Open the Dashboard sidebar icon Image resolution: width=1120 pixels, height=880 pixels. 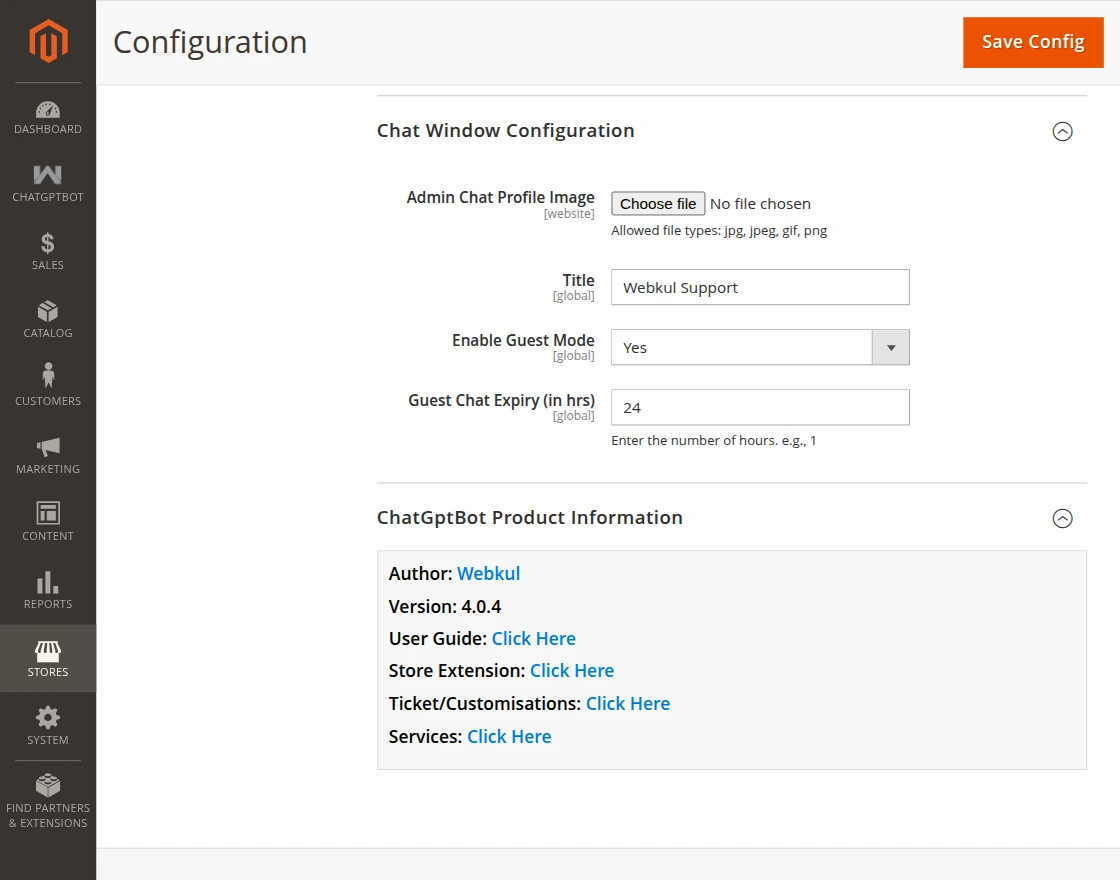tap(48, 117)
